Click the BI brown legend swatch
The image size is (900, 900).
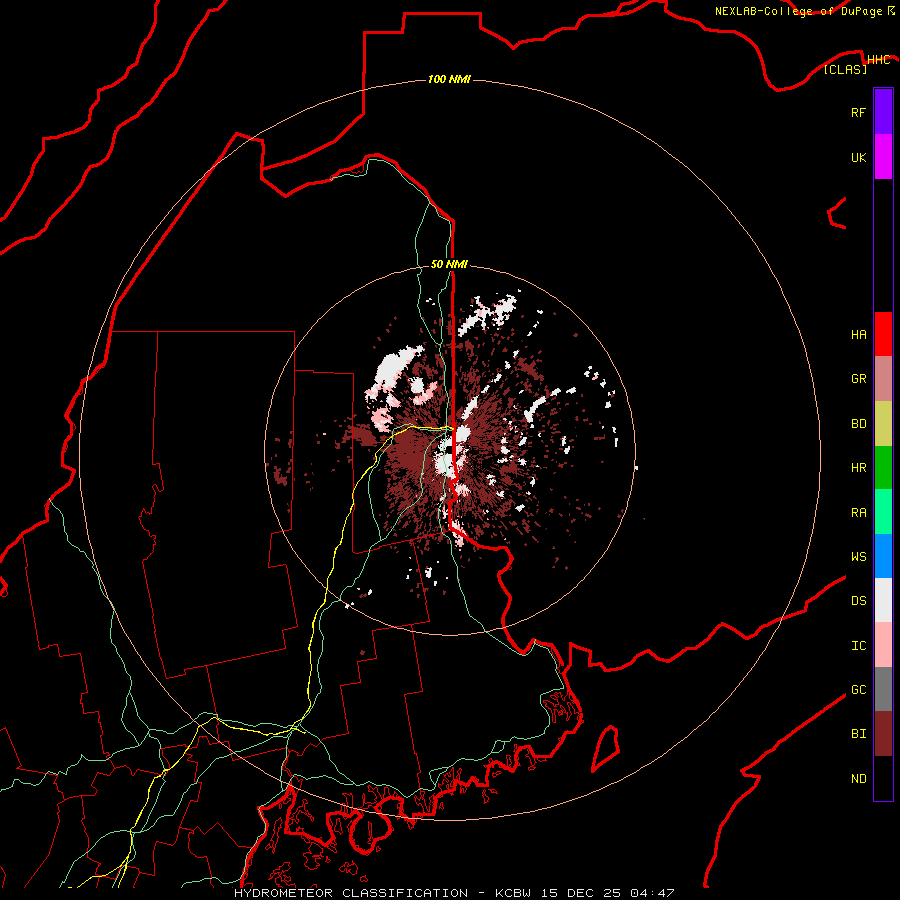pos(883,734)
